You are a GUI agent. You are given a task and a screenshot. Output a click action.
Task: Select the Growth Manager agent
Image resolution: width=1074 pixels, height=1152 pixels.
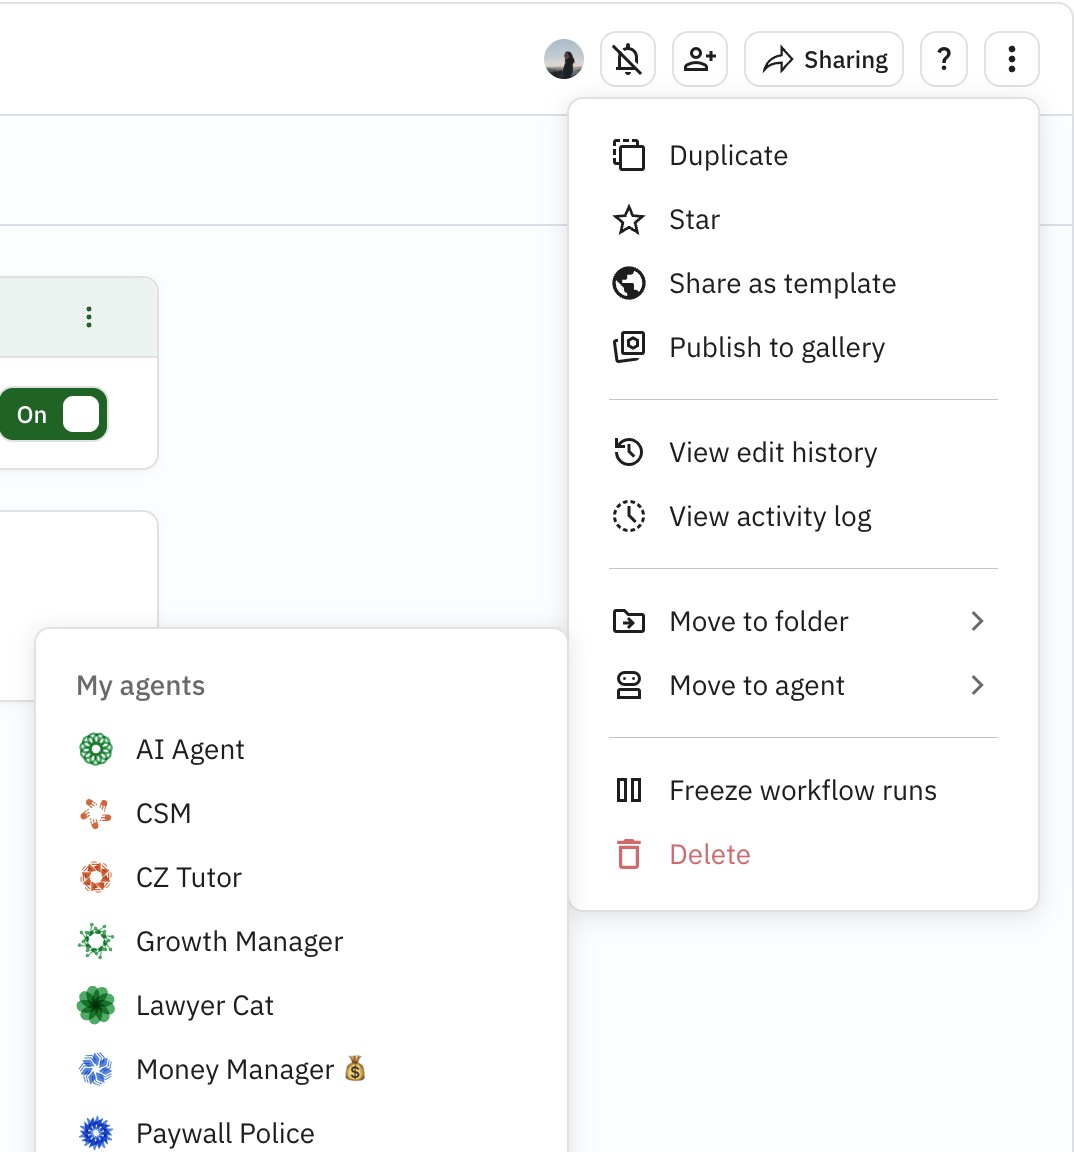(x=239, y=942)
